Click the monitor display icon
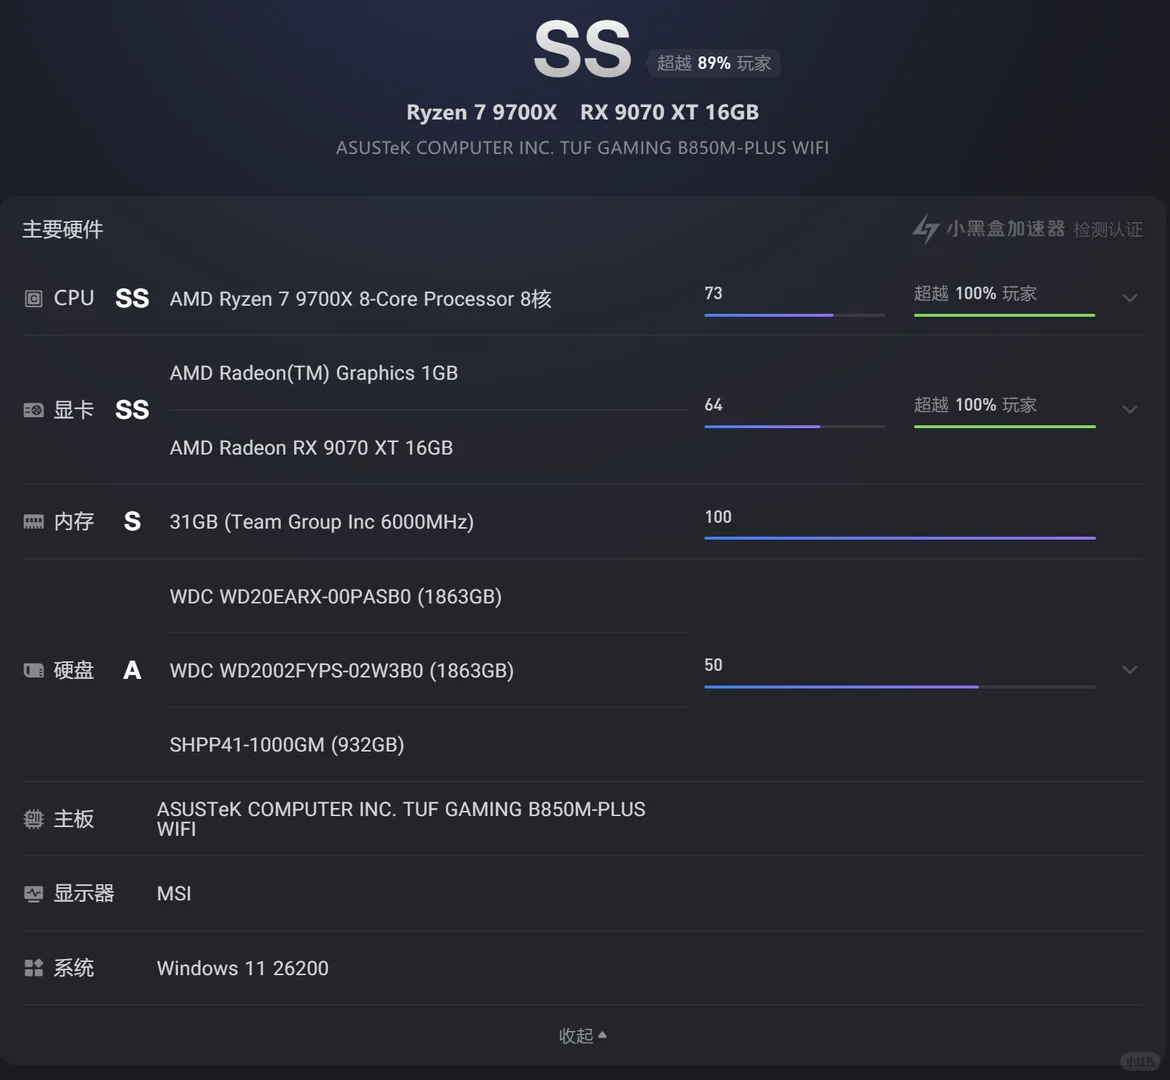 pos(33,894)
